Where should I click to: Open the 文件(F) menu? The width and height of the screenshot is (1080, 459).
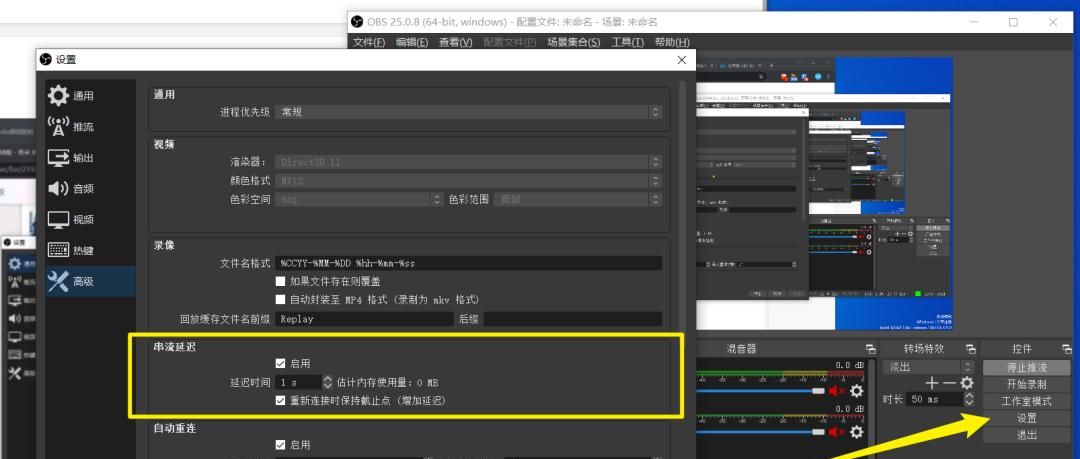point(369,42)
